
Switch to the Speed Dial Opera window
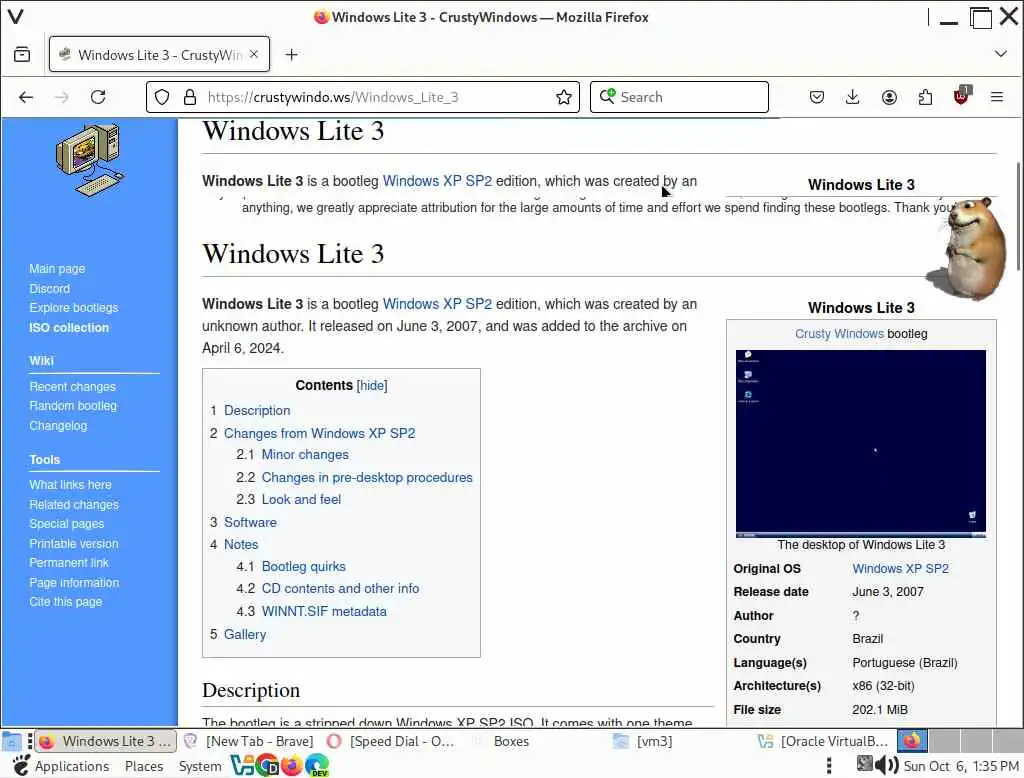[x=393, y=741]
